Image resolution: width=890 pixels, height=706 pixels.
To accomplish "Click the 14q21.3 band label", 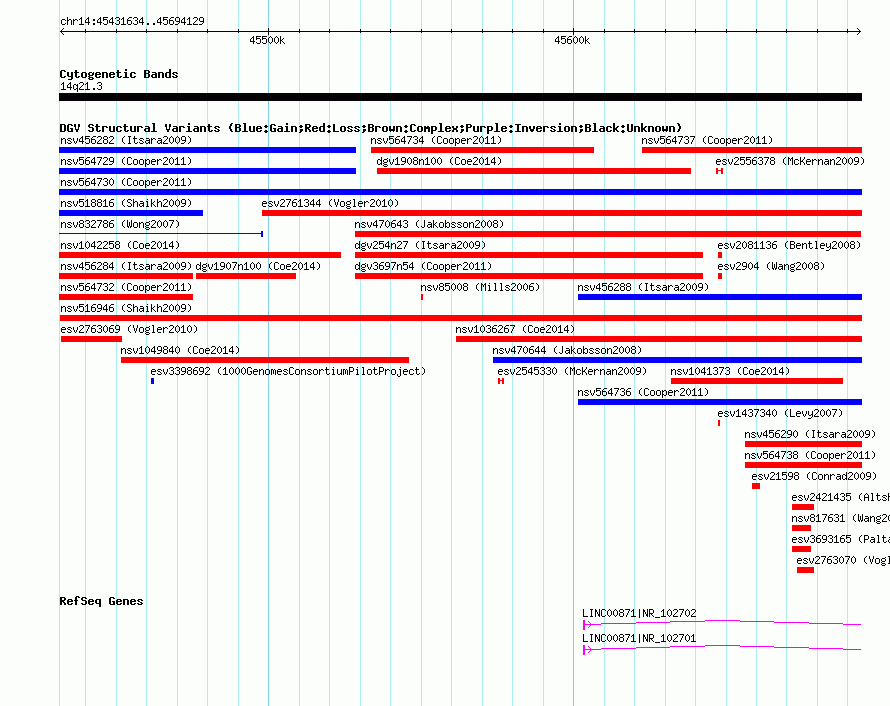I will [81, 86].
